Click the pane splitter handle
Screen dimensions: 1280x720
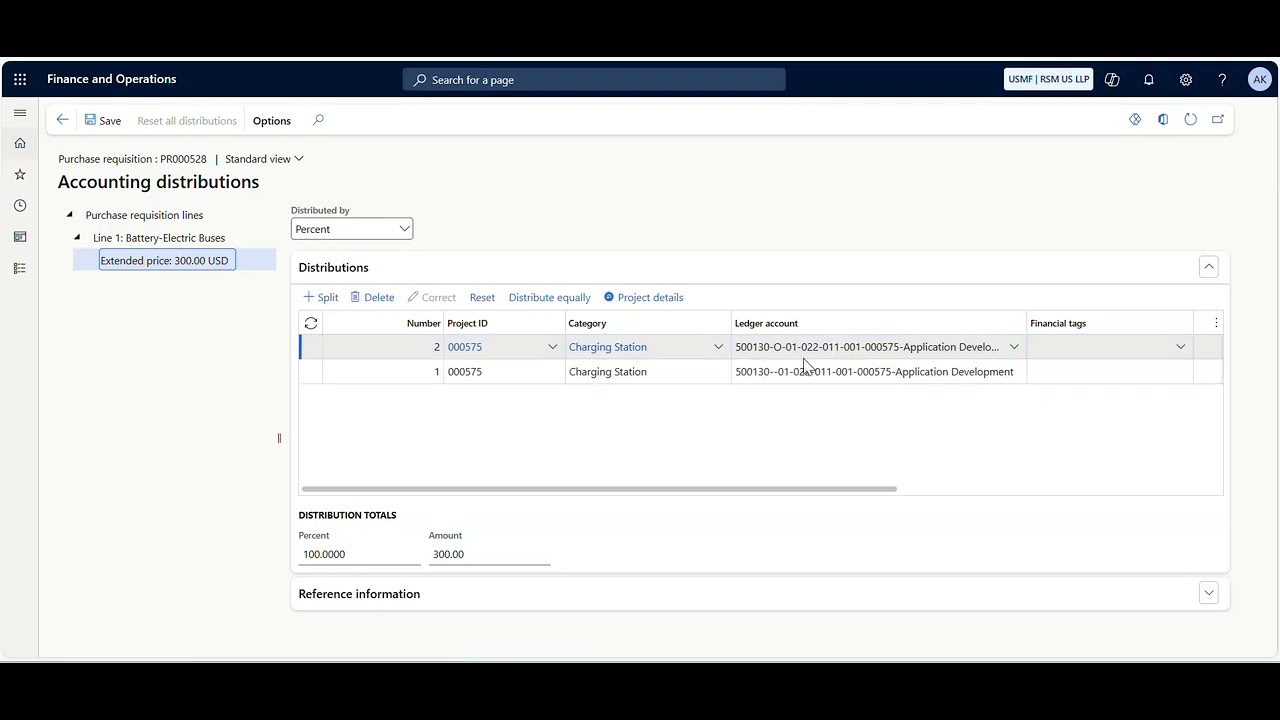[279, 438]
